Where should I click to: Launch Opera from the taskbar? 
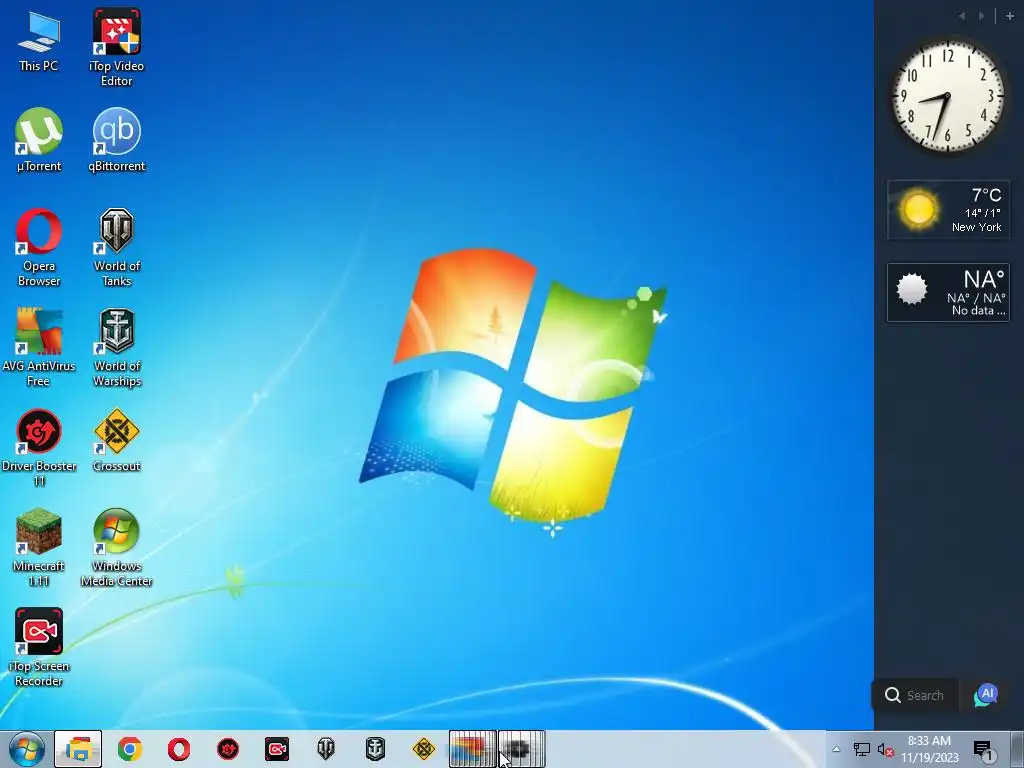(179, 749)
